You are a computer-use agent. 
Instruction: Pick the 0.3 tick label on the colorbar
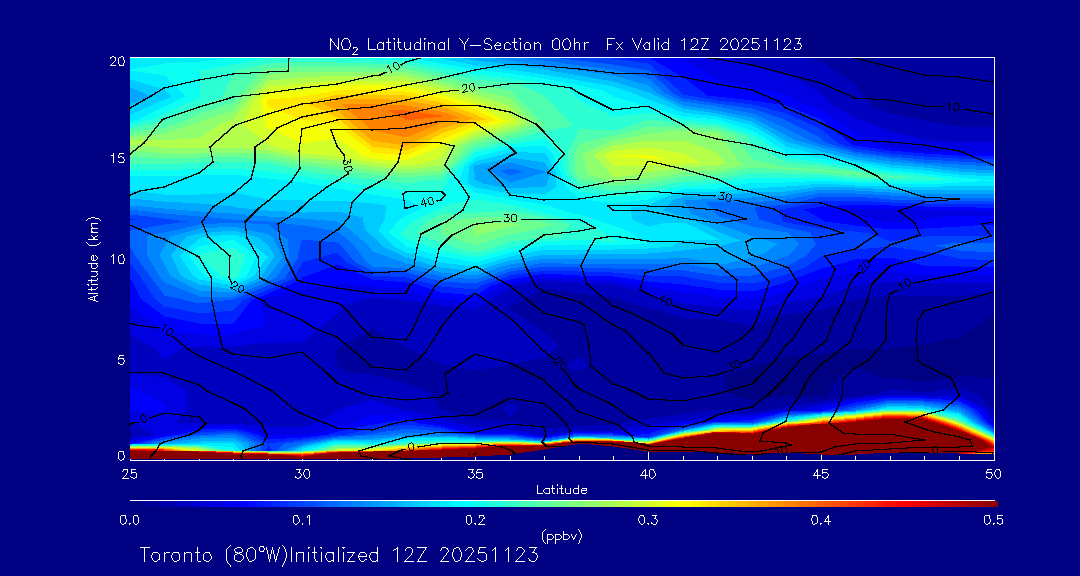pos(648,520)
